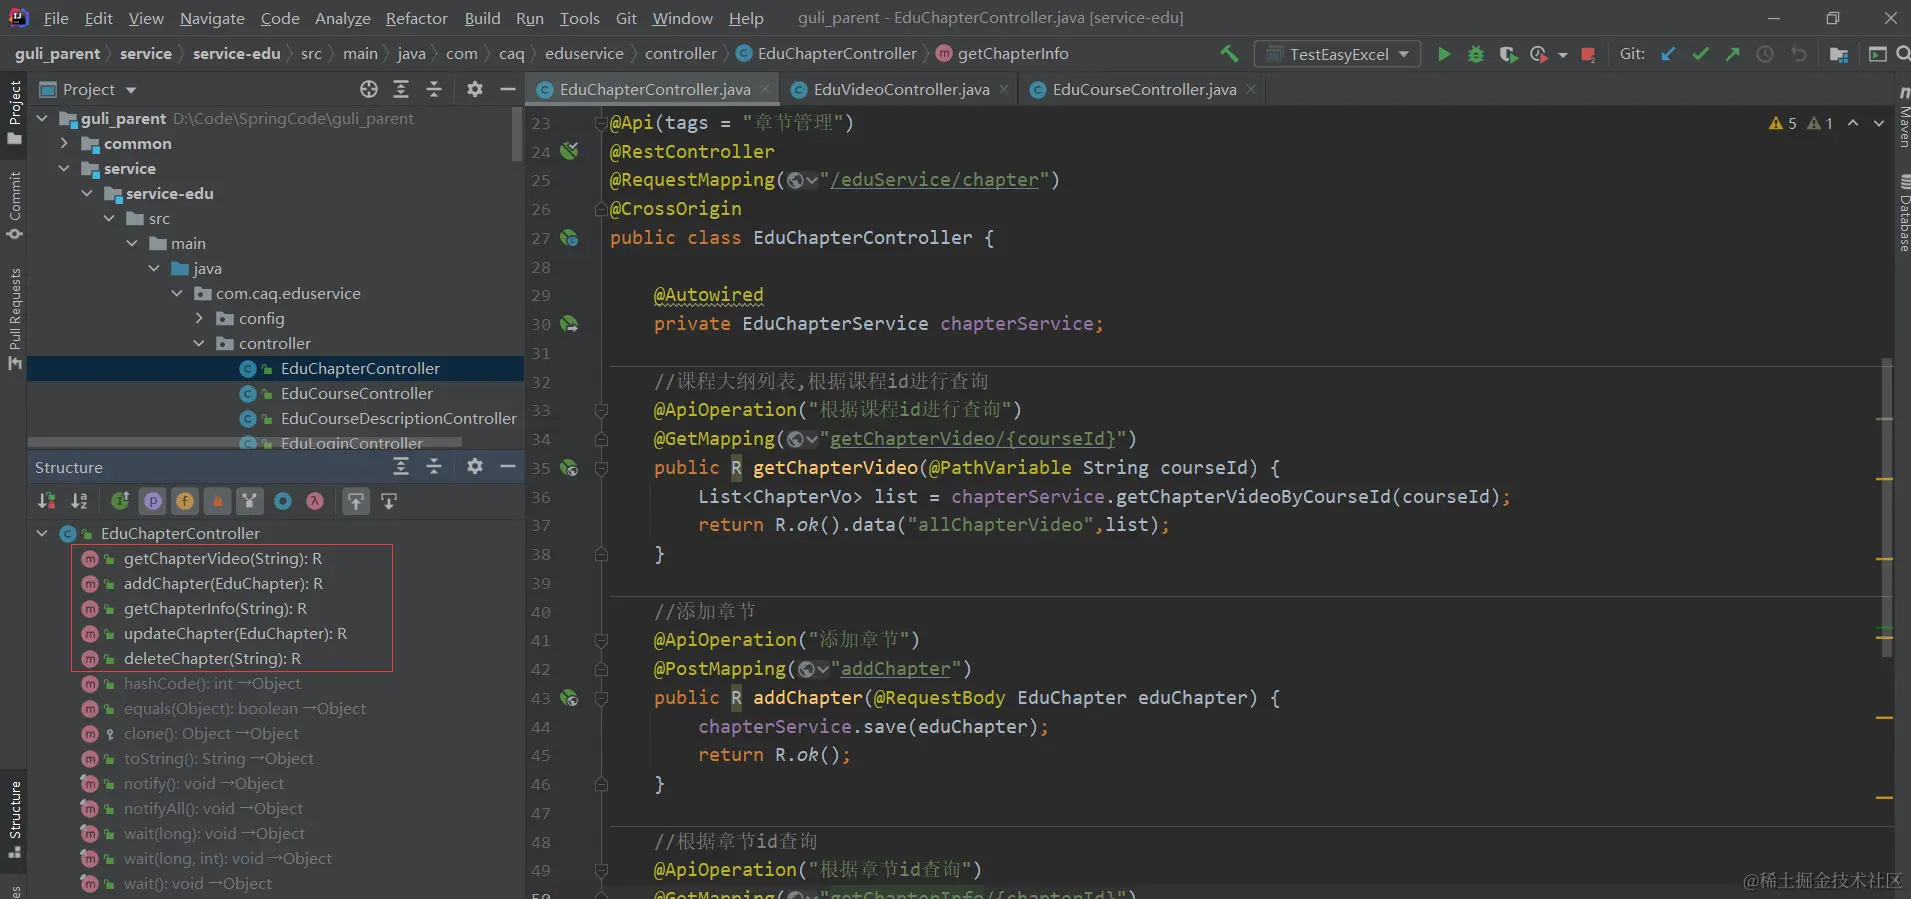Start debugging with the green bug icon
Viewport: 1911px width, 899px height.
[x=1475, y=54]
